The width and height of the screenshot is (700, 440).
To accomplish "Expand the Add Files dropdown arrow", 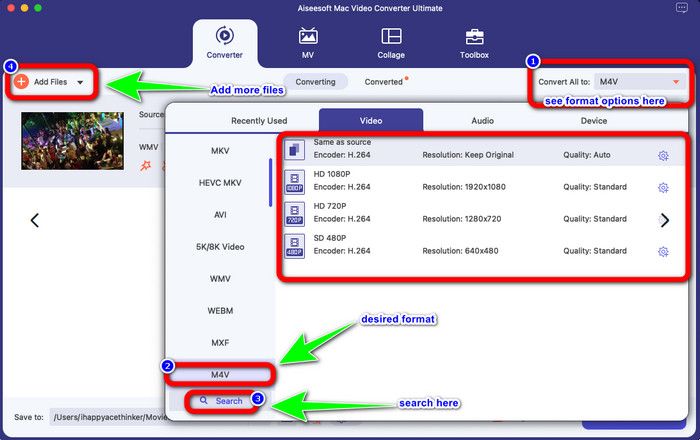I will point(80,82).
